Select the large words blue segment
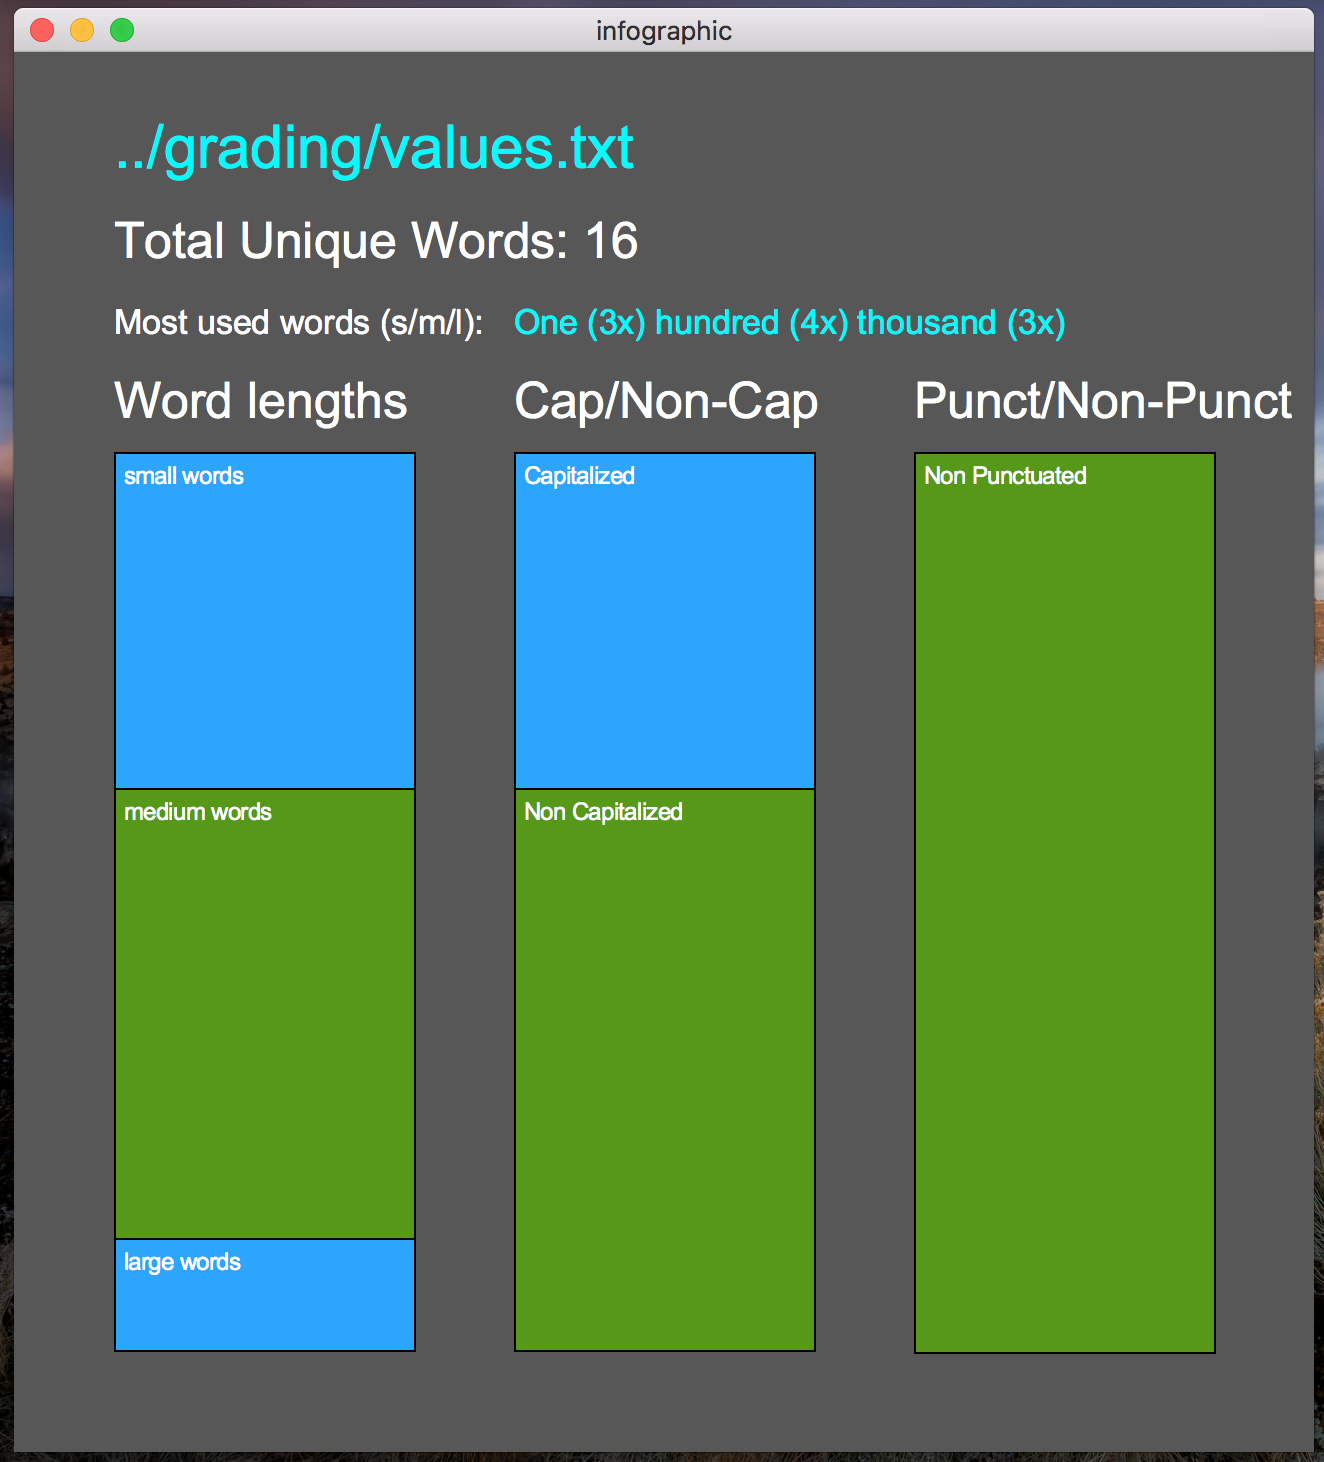The height and width of the screenshot is (1462, 1324). [x=264, y=1295]
